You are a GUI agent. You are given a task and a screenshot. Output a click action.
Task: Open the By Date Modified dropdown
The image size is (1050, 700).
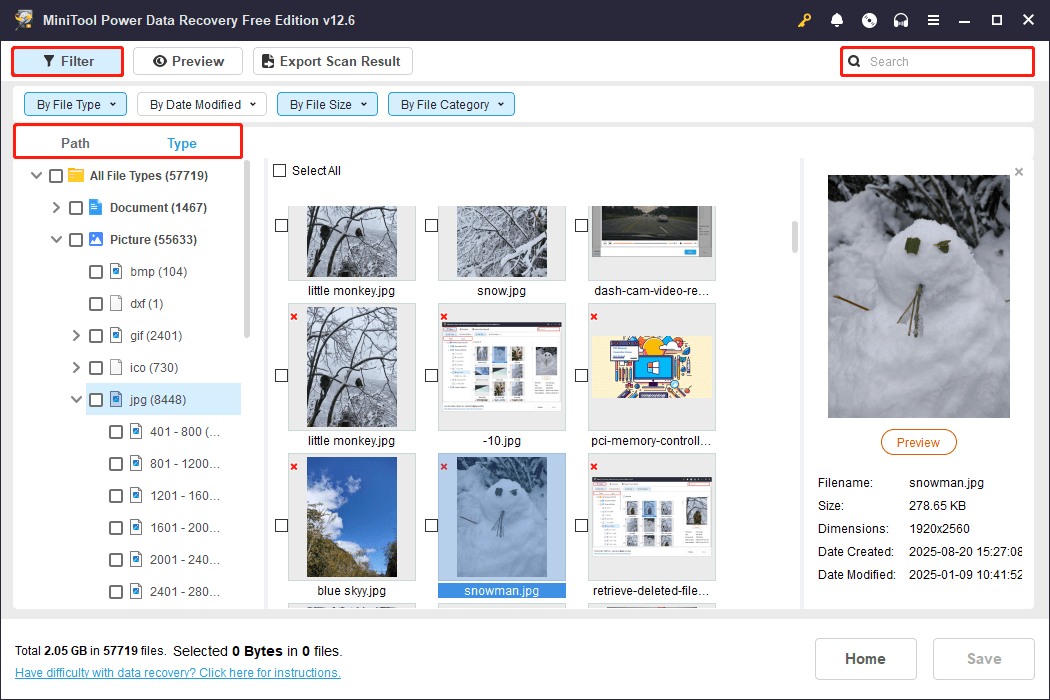pos(201,104)
